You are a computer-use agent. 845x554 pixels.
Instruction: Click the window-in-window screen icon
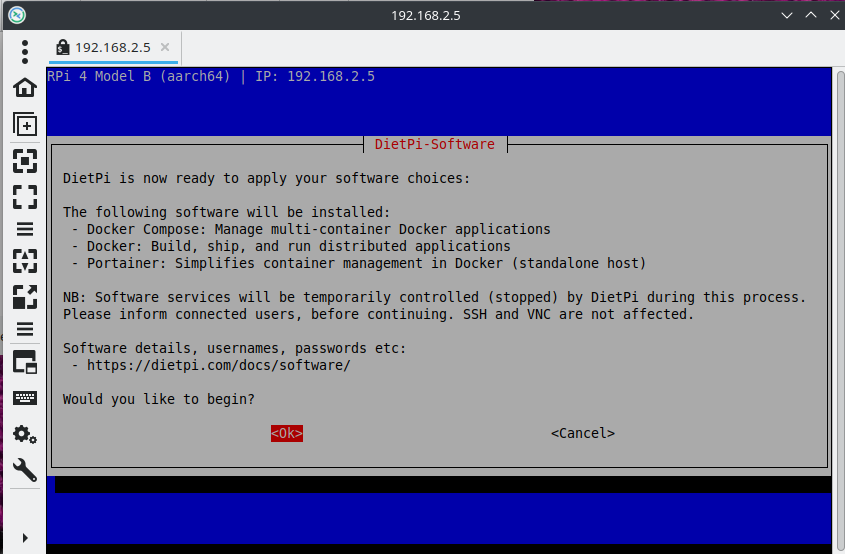[25, 362]
